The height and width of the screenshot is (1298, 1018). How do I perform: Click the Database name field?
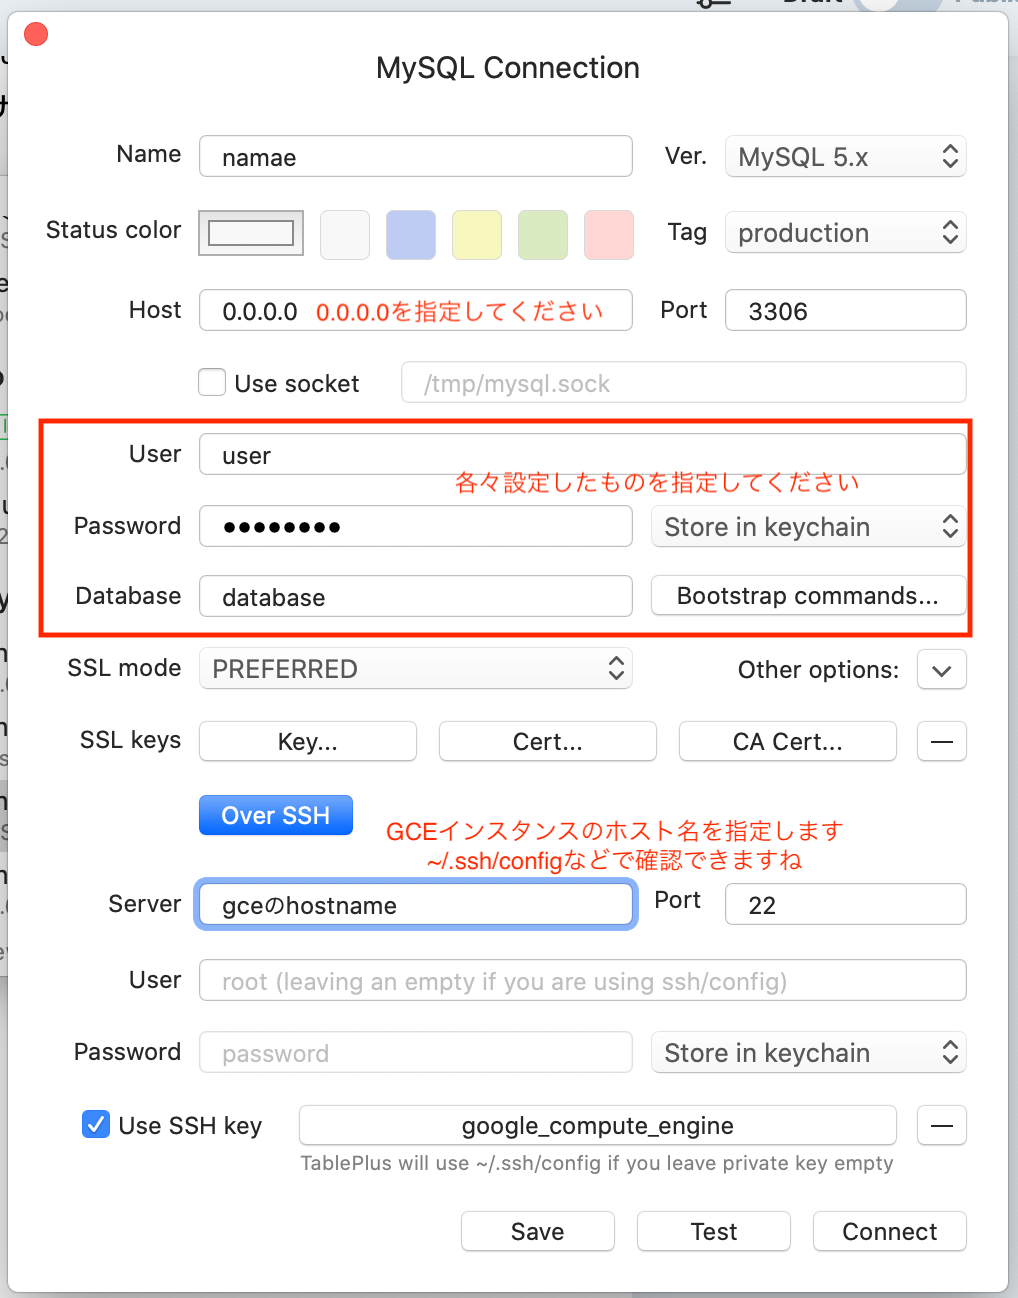[x=416, y=596]
